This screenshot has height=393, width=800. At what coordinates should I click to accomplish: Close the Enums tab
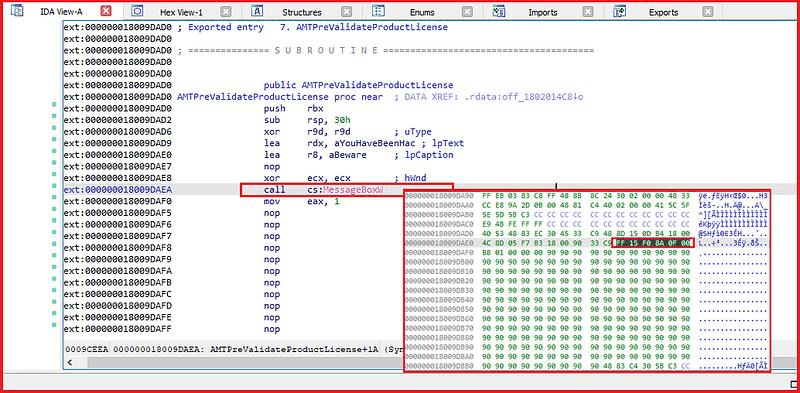coord(467,12)
